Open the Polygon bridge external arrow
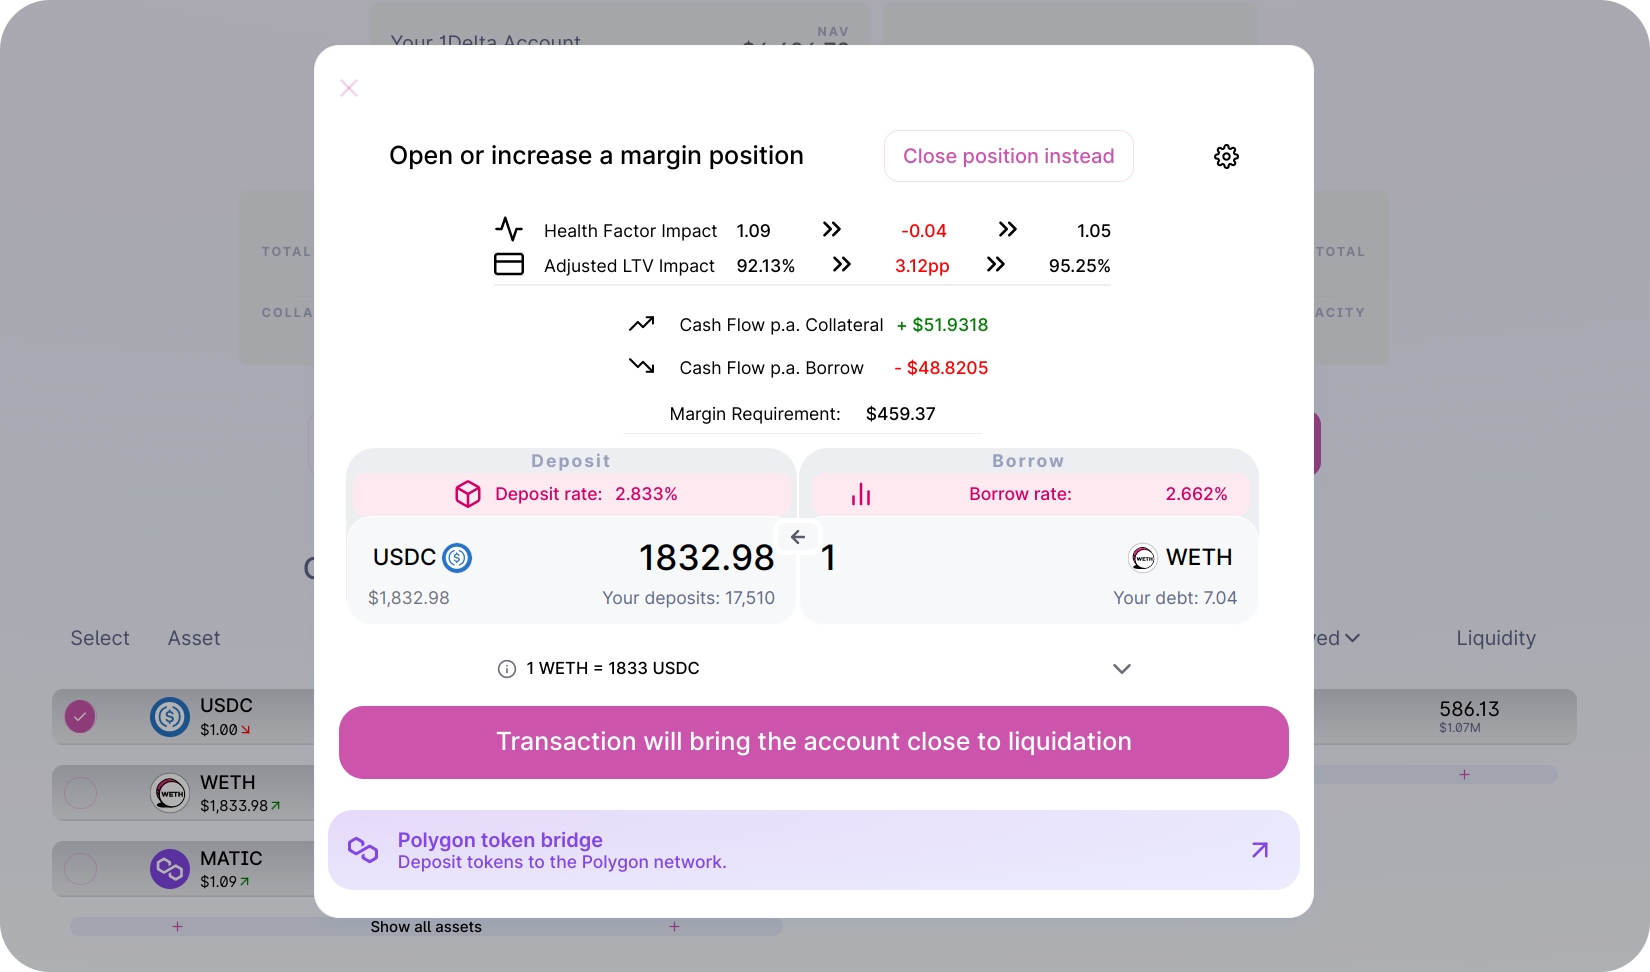Image resolution: width=1650 pixels, height=972 pixels. click(1260, 850)
